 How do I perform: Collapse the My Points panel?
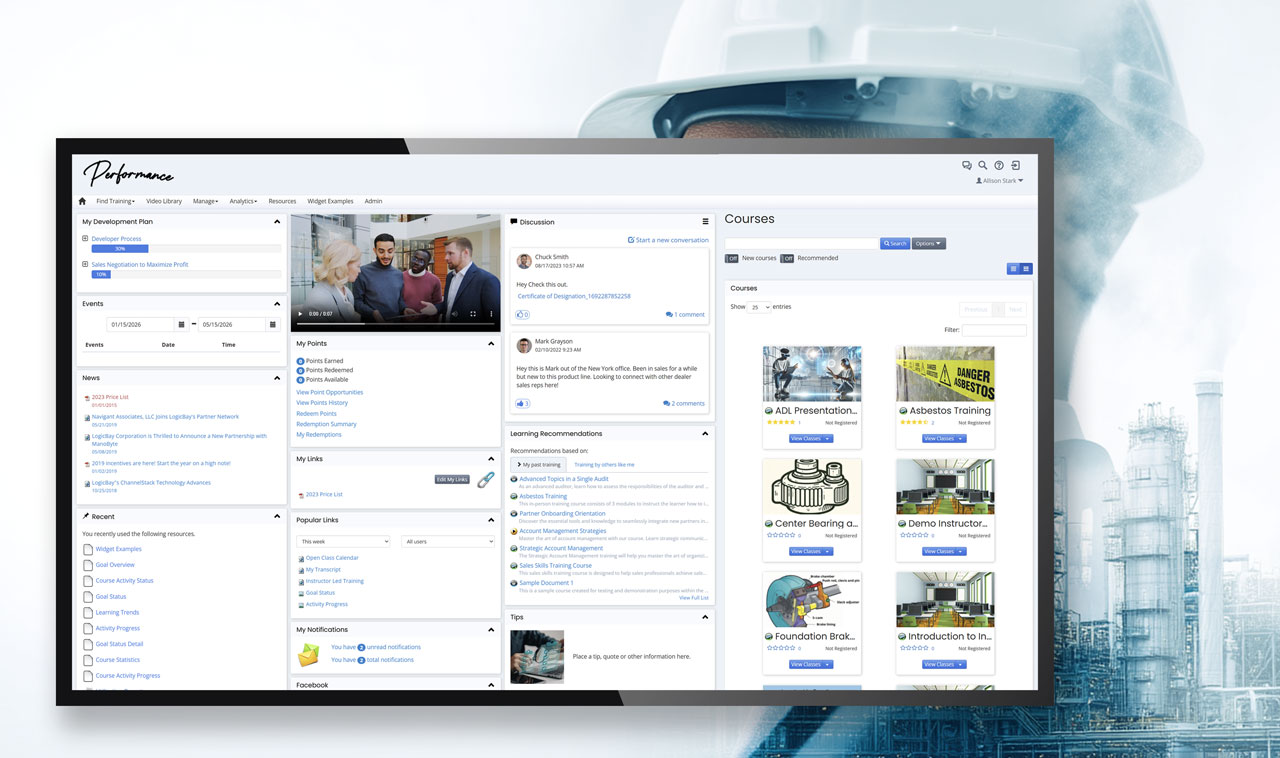click(x=491, y=344)
